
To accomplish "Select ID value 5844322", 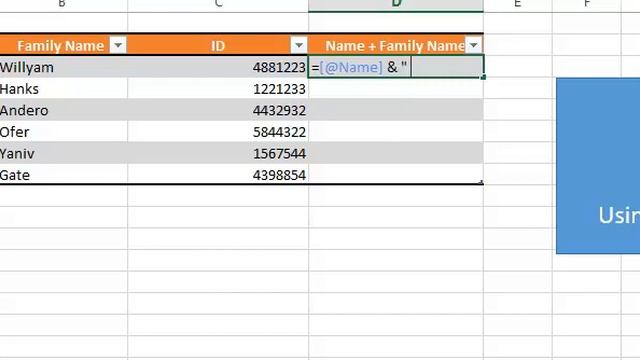I will pos(218,132).
